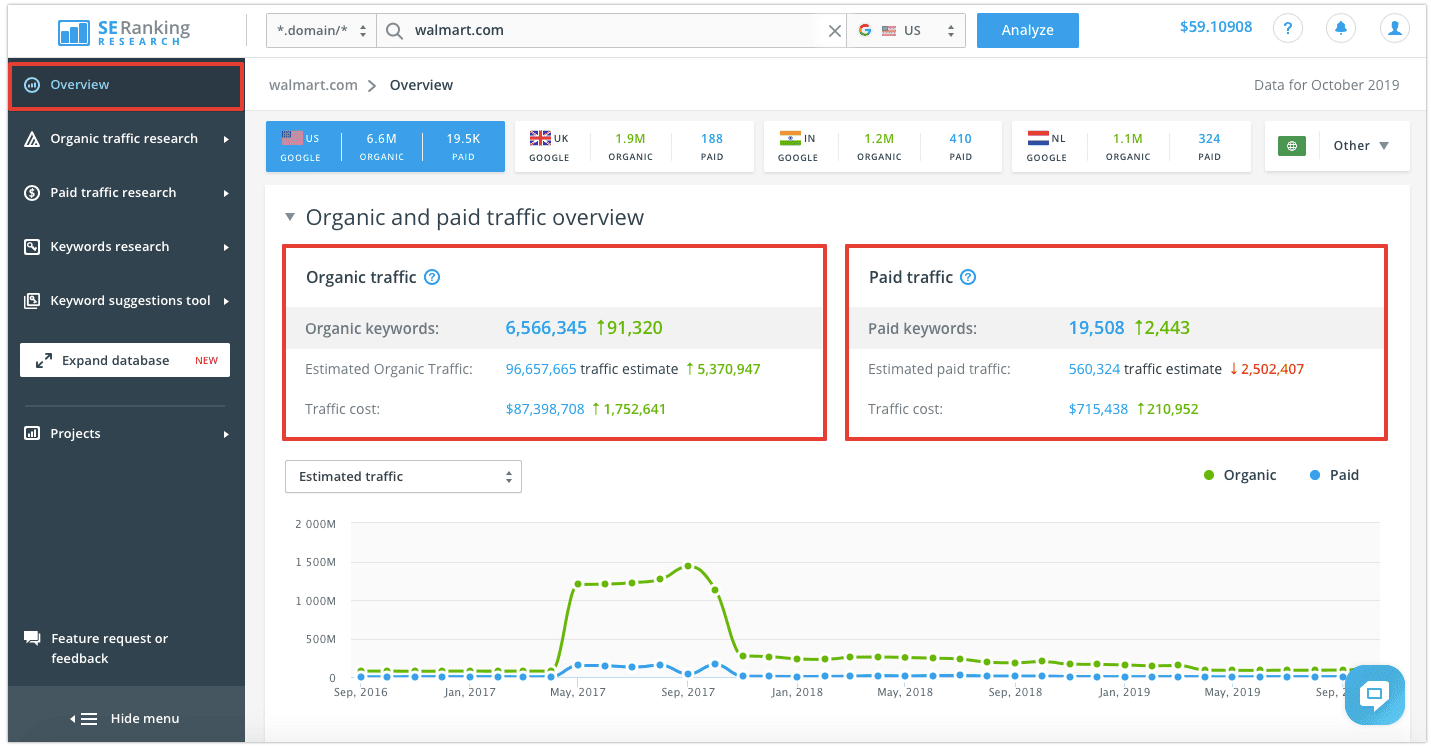
Task: Expand Paid traffic research submenu arrow
Action: click(227, 193)
